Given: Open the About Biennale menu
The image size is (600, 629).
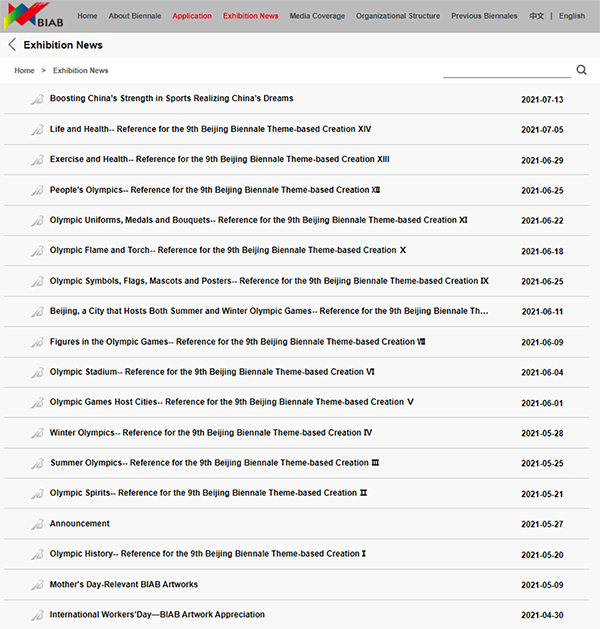Looking at the screenshot, I should click(x=135, y=16).
